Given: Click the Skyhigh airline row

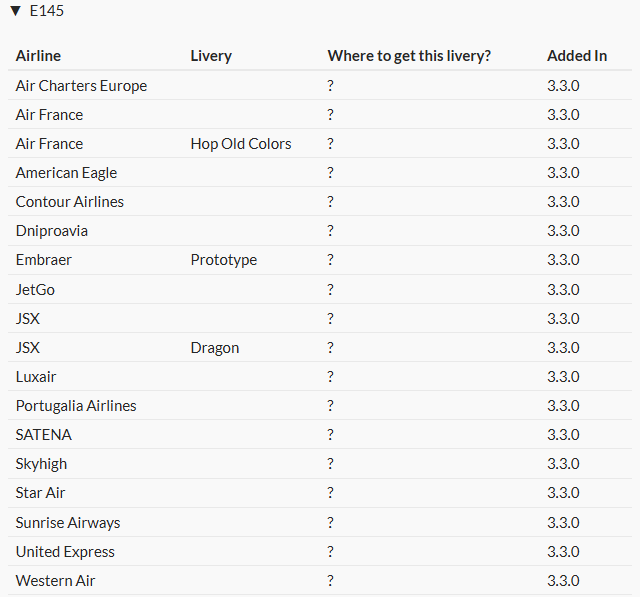Looking at the screenshot, I should pyautogui.click(x=42, y=464).
